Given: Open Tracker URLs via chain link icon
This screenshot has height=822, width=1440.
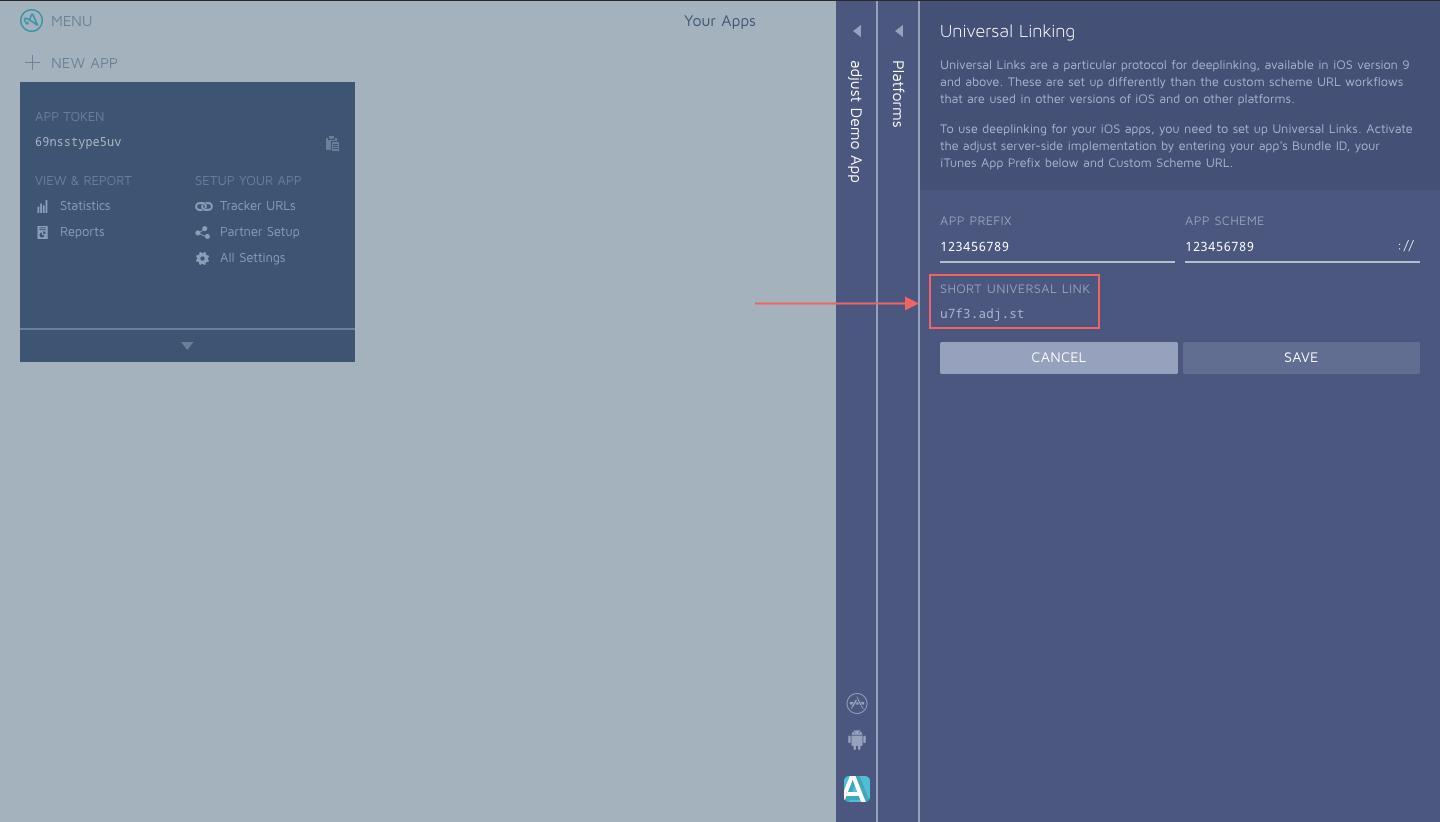Looking at the screenshot, I should tap(204, 205).
